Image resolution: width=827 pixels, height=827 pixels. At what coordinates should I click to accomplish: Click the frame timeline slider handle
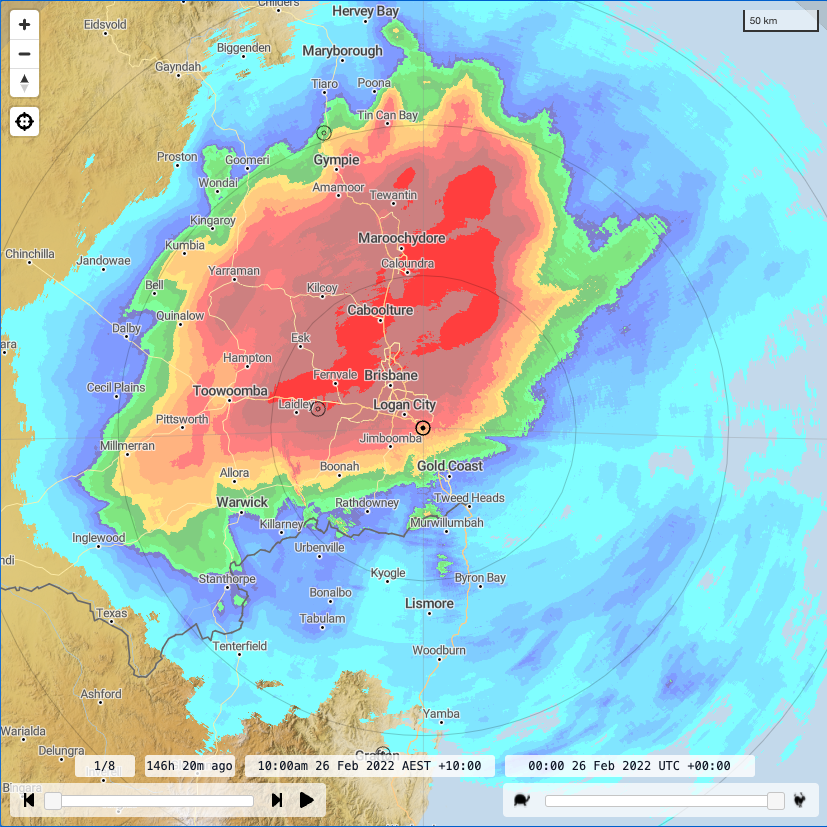pyautogui.click(x=53, y=801)
